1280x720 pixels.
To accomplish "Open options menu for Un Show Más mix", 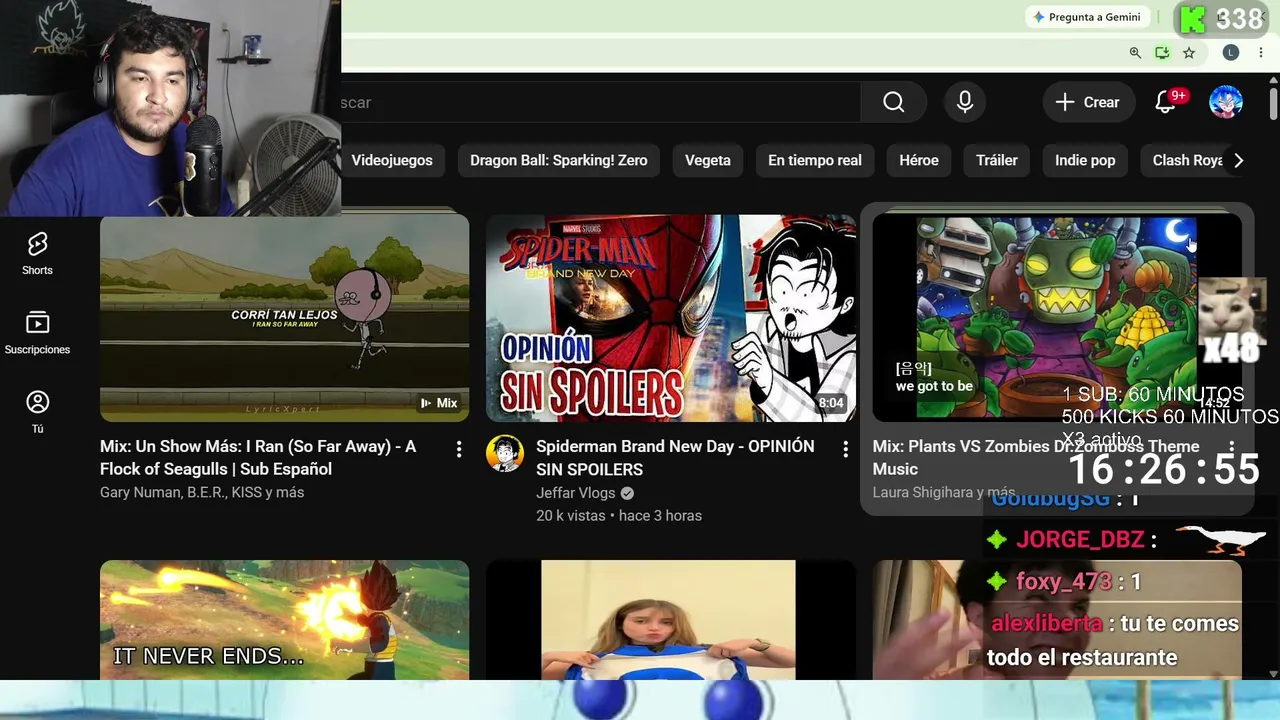I will (x=459, y=450).
